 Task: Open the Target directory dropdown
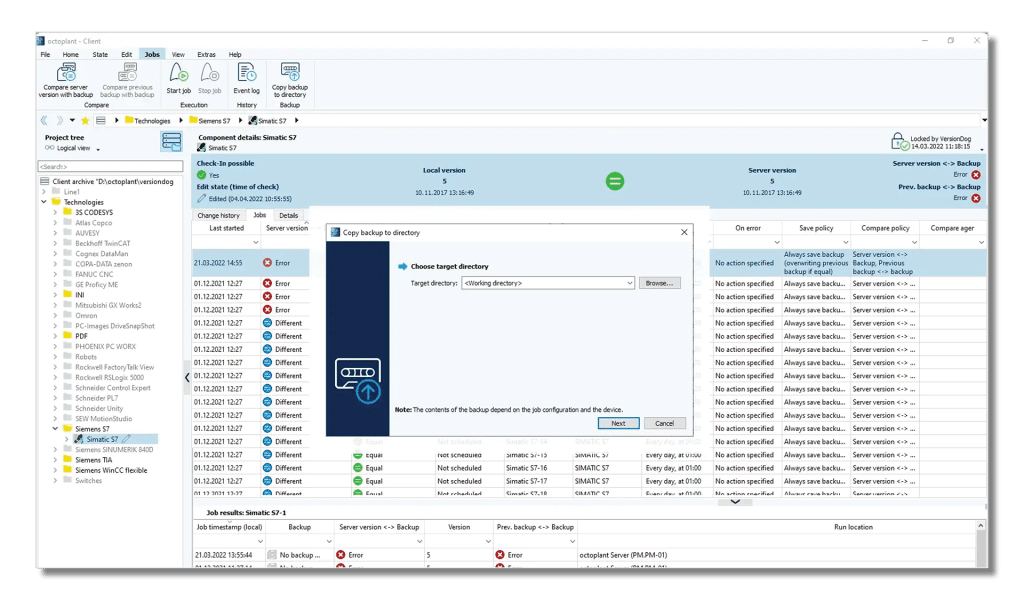[629, 284]
